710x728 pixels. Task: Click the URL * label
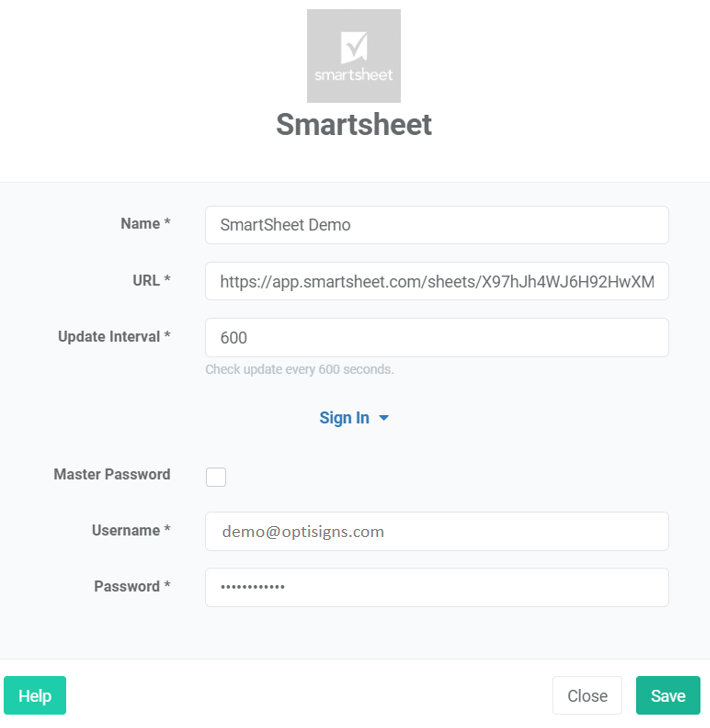click(x=151, y=280)
